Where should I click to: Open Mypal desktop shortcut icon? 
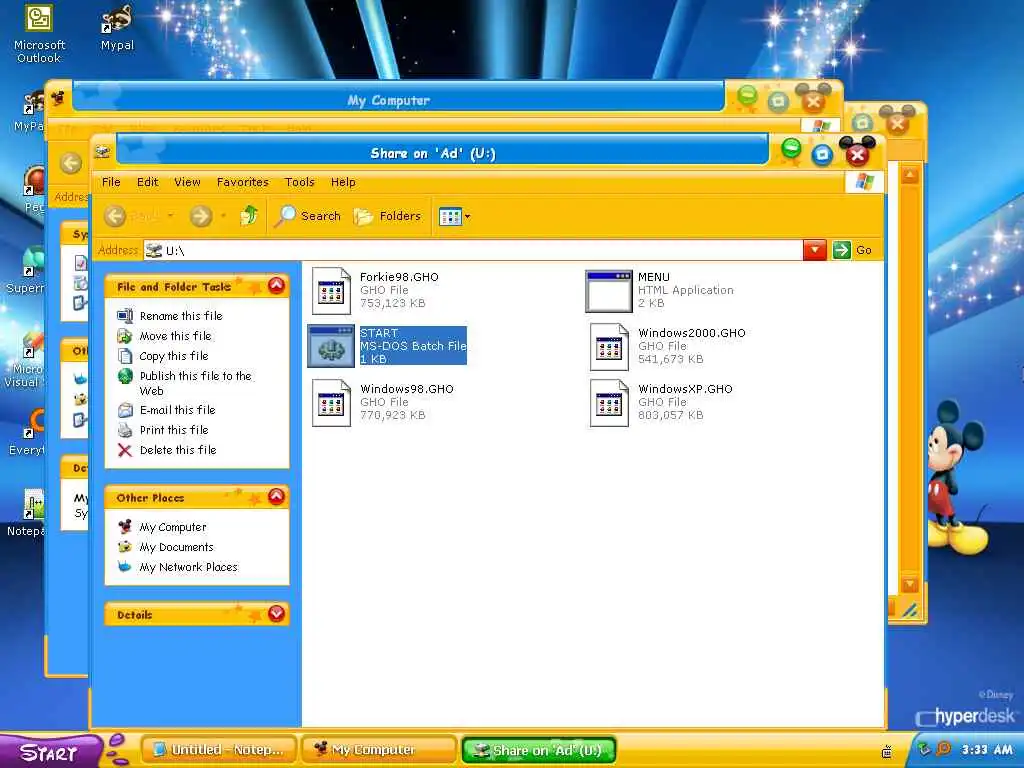point(118,28)
